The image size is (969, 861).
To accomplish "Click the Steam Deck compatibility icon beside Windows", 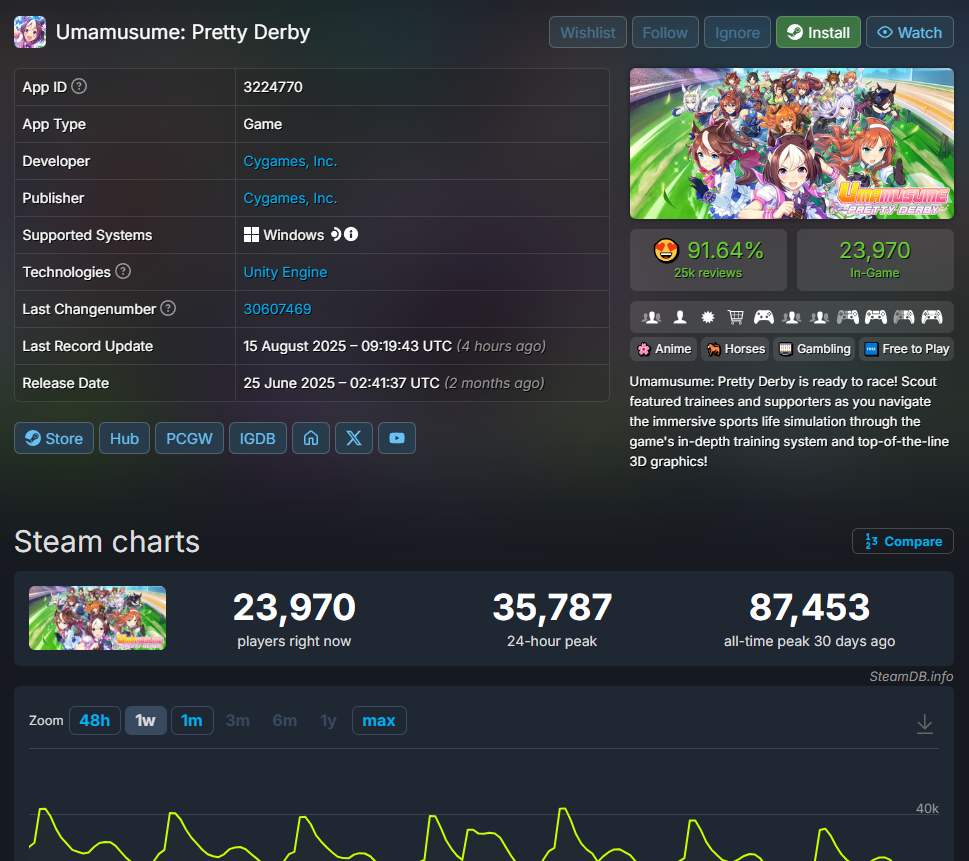I will (336, 234).
